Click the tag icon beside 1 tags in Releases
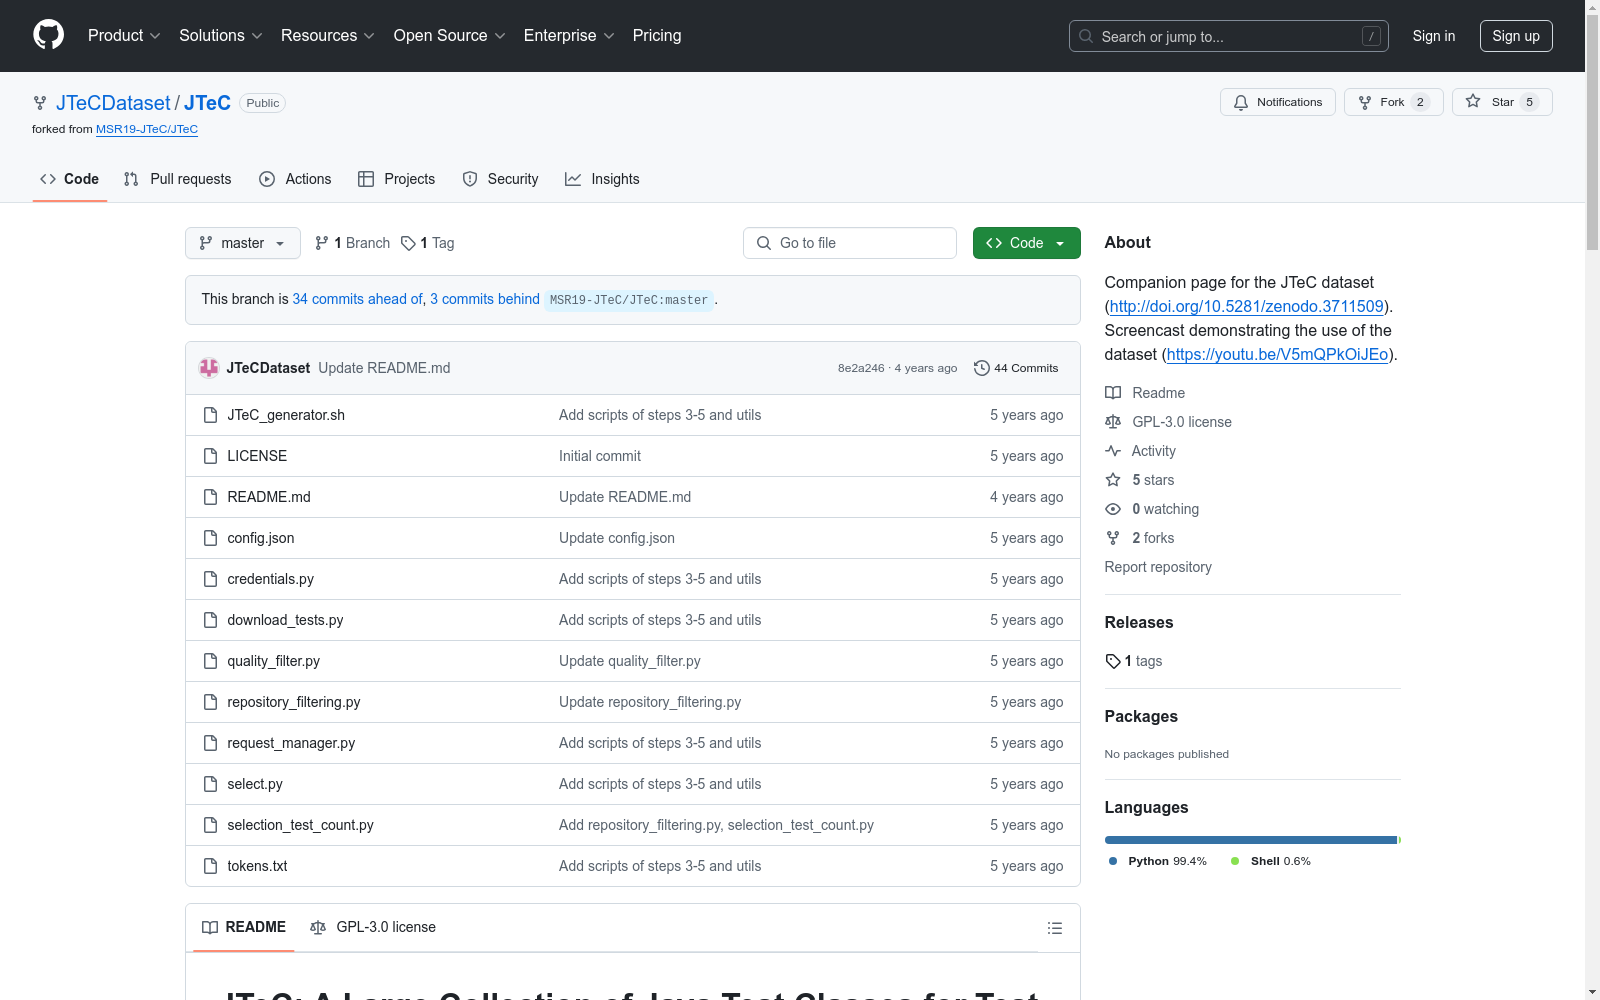Screen dimensions: 1600x1000 1113,661
